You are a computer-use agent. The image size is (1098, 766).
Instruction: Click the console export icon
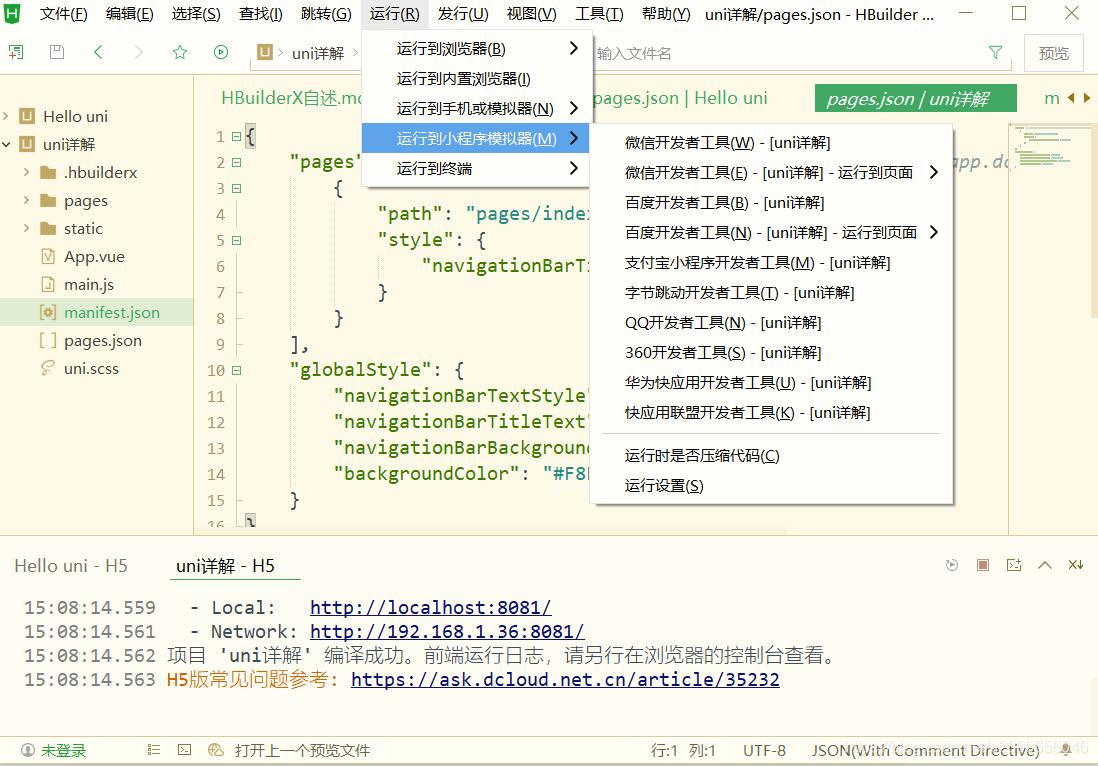(1014, 565)
